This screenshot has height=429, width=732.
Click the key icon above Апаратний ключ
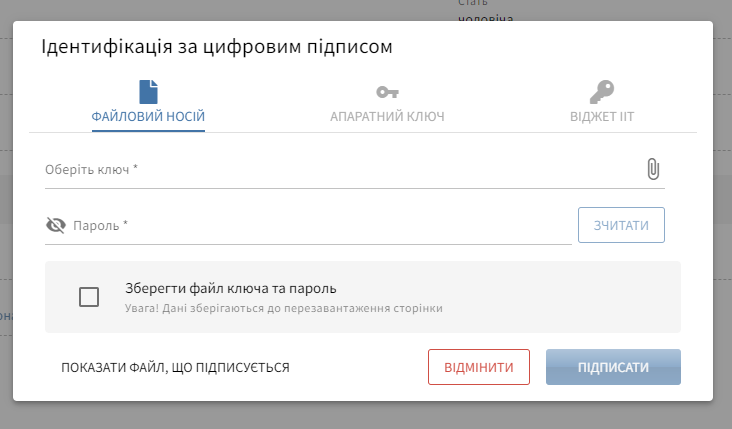(x=387, y=92)
